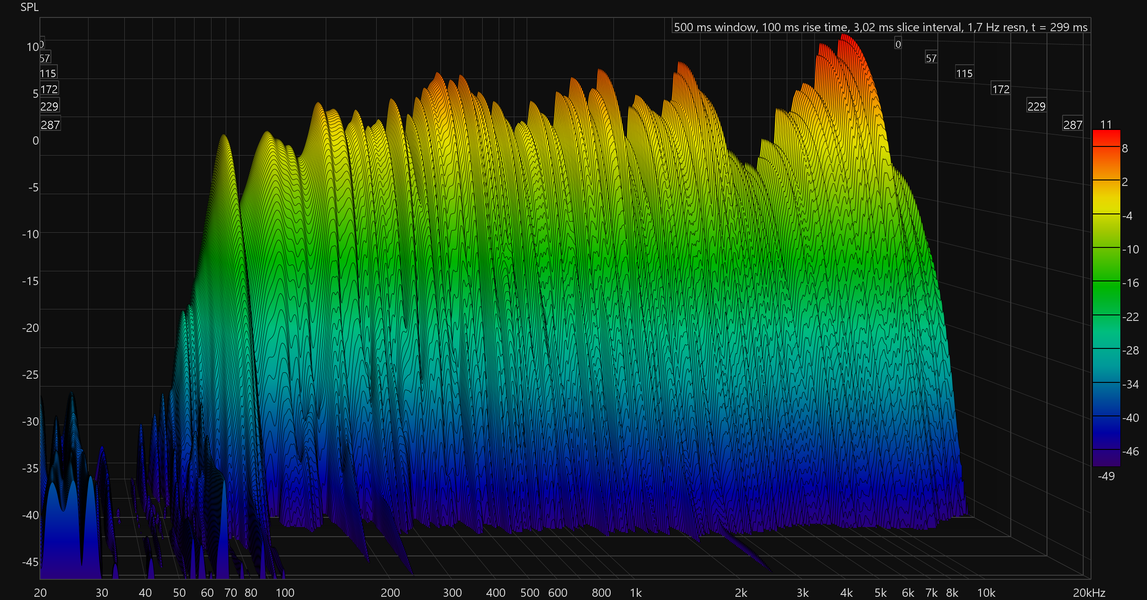Click the 0 ms time marker on right

pos(898,44)
